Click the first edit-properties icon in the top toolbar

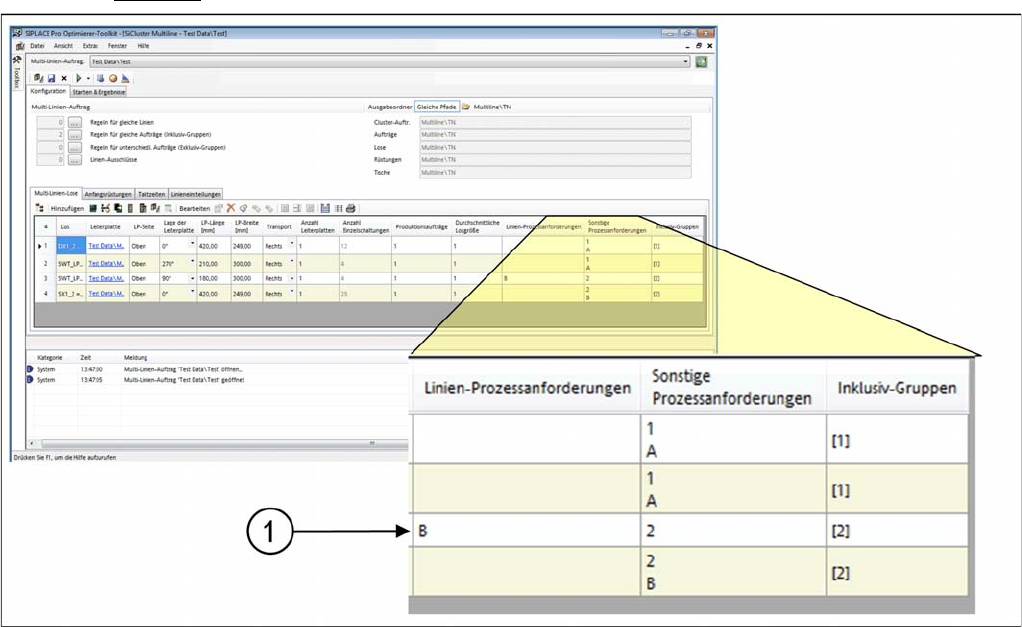[x=39, y=78]
